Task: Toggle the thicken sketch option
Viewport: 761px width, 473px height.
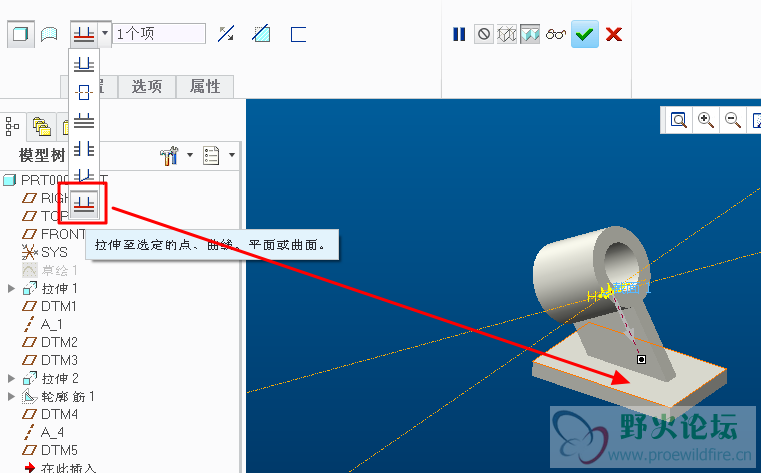Action: click(298, 34)
